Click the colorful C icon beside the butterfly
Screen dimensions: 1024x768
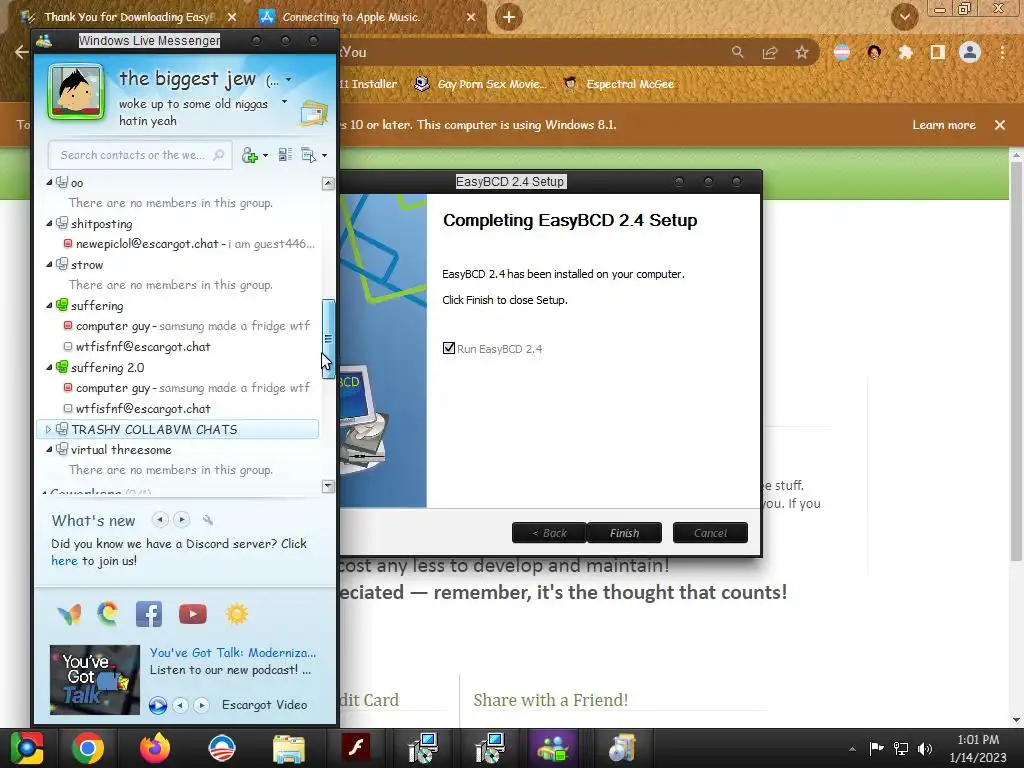point(108,614)
